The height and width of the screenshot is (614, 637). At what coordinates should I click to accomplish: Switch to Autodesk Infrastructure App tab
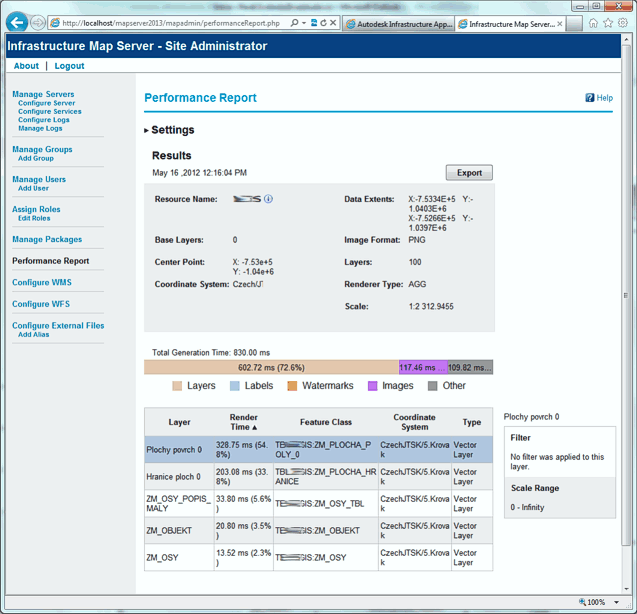tap(399, 24)
